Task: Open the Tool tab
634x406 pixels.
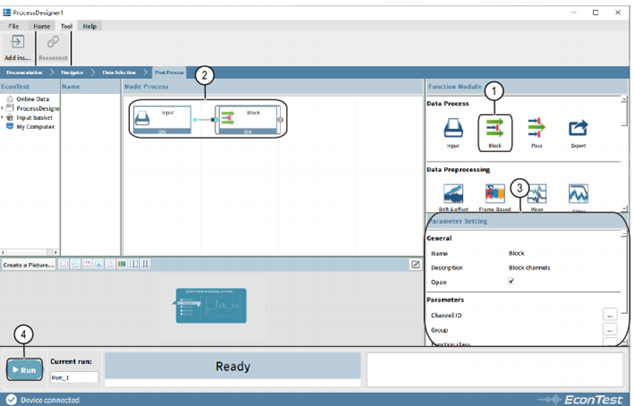Action: 66,26
